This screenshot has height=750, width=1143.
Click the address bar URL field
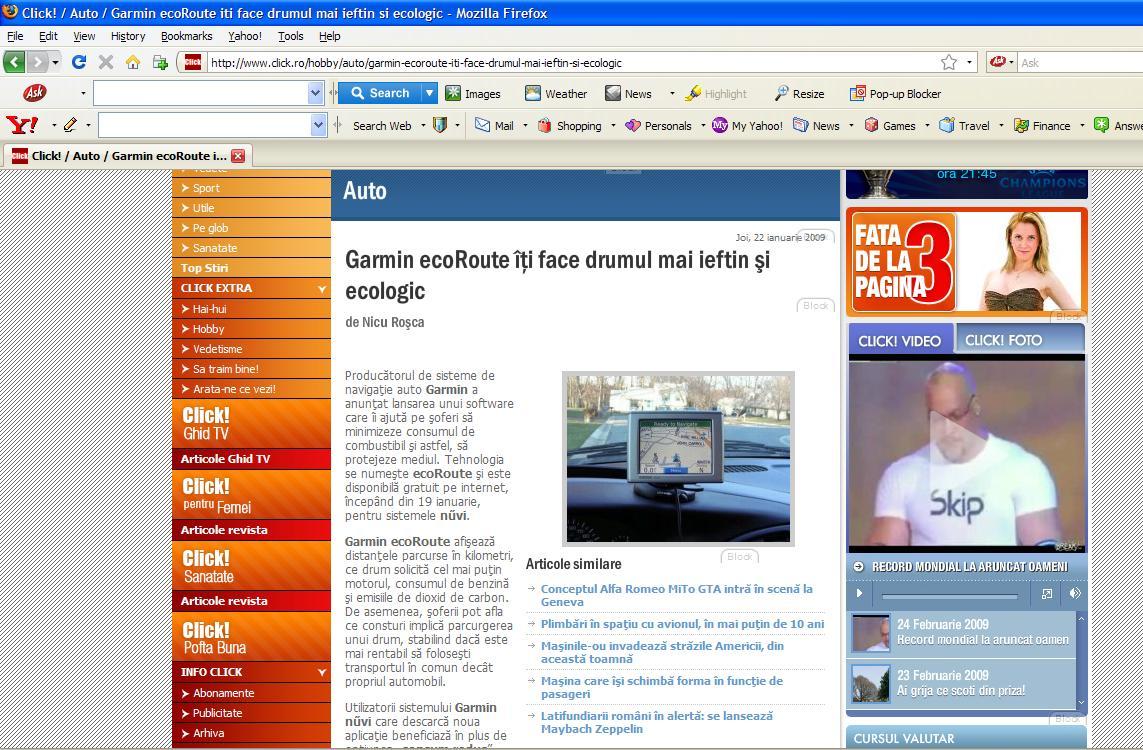572,63
